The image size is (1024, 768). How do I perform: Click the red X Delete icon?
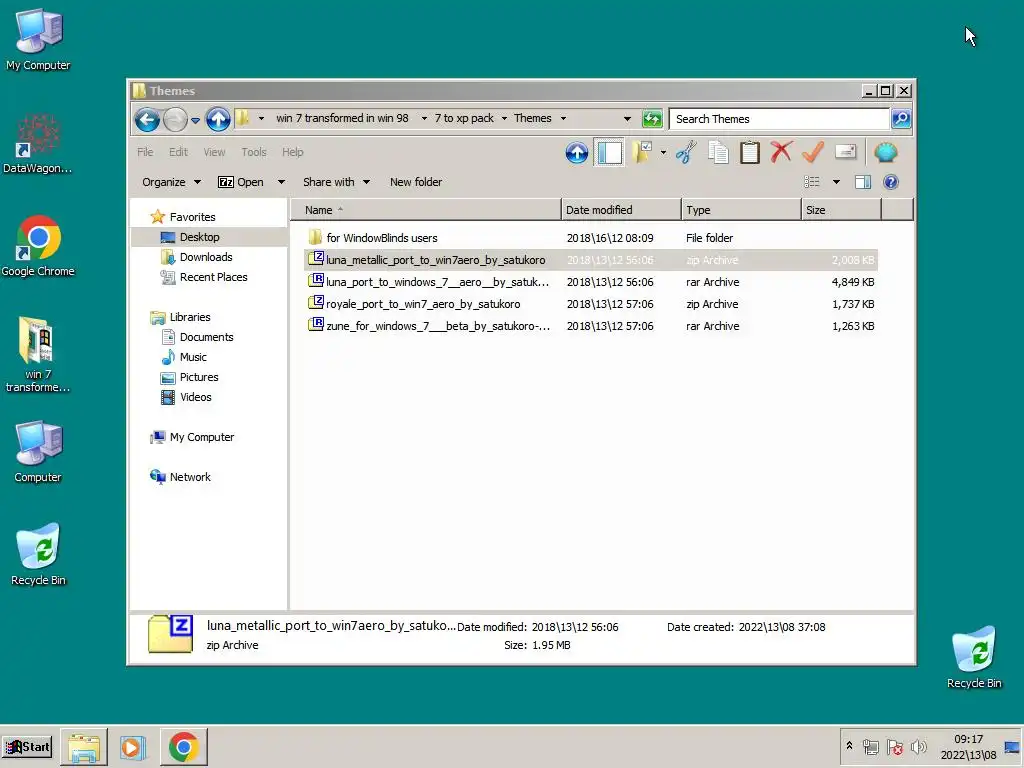781,152
